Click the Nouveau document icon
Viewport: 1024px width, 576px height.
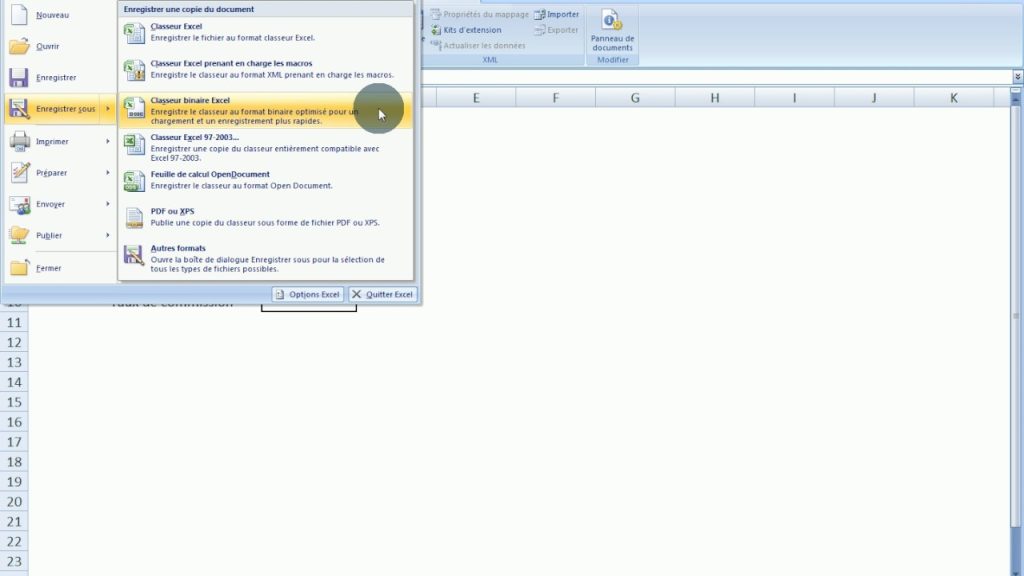[x=19, y=14]
